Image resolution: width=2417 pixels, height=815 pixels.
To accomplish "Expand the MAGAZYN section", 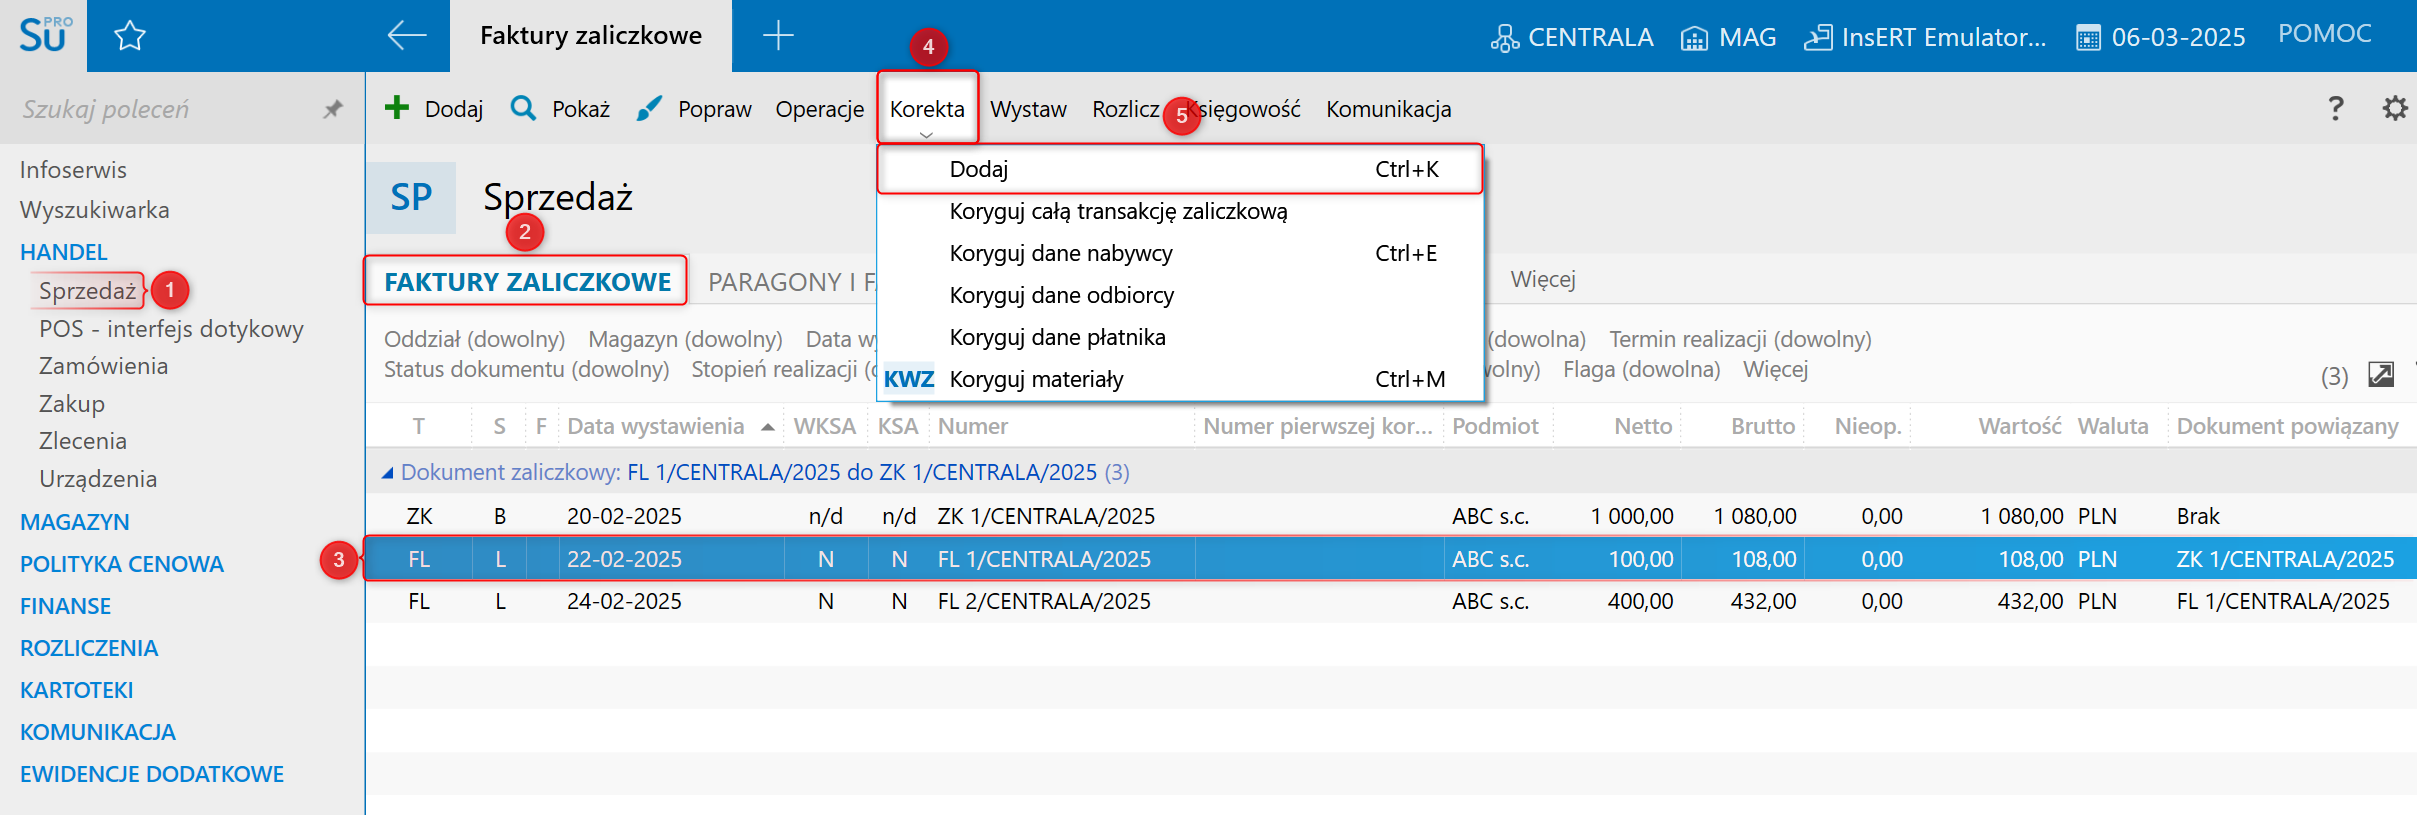I will pyautogui.click(x=75, y=522).
